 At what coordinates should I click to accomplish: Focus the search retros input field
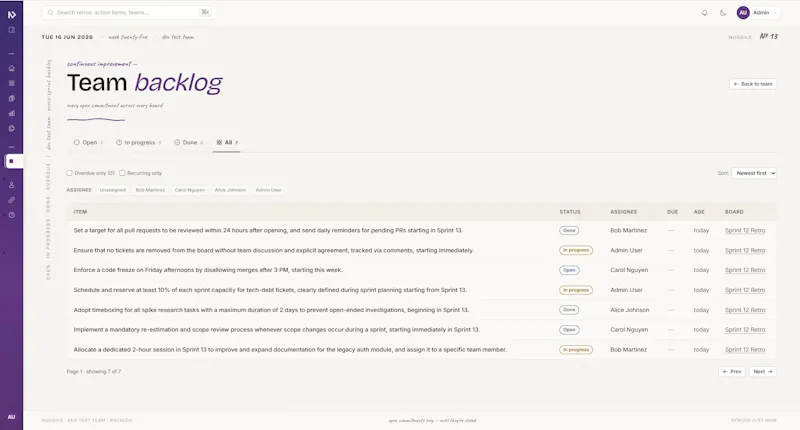tap(128, 12)
